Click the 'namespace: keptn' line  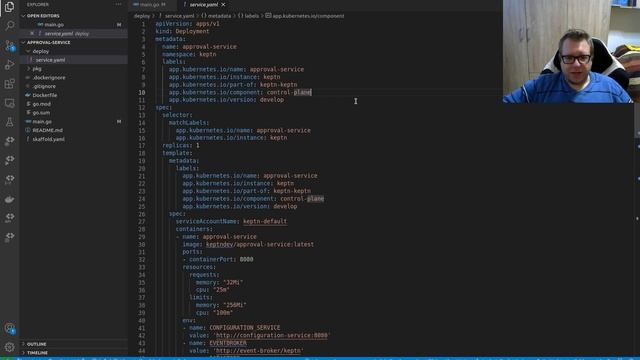(189, 54)
